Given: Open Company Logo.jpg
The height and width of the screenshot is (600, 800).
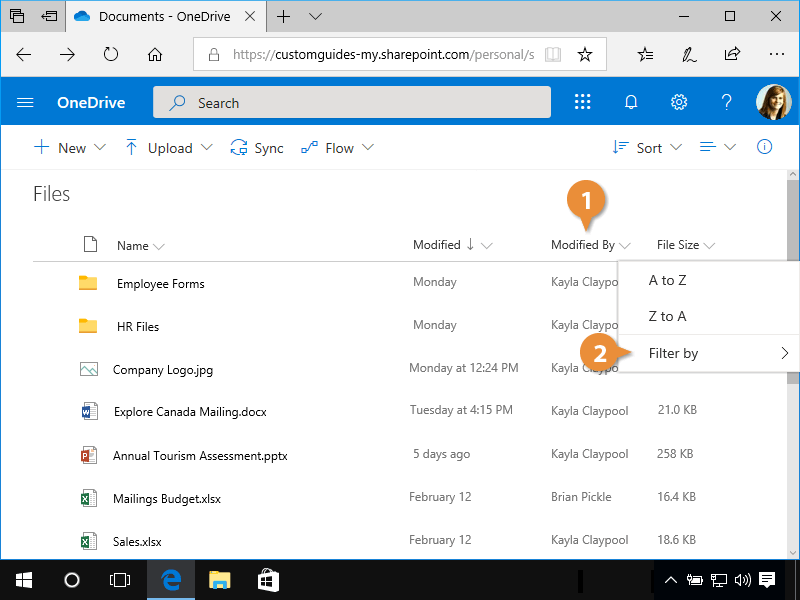Looking at the screenshot, I should click(x=163, y=370).
